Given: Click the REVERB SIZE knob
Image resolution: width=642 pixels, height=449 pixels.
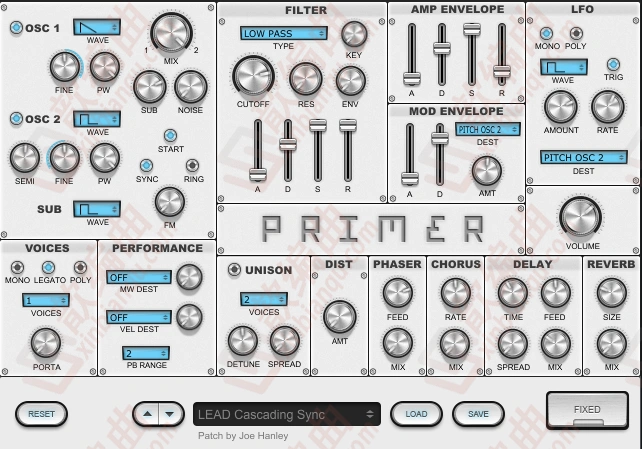Looking at the screenshot, I should coord(612,293).
